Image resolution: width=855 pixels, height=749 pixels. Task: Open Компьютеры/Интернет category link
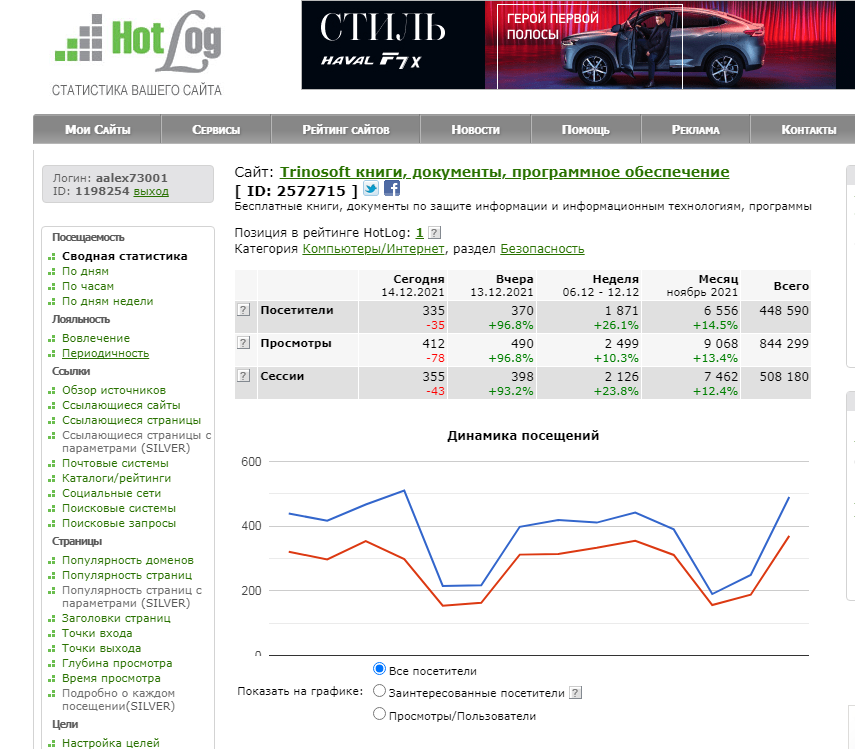coord(374,249)
